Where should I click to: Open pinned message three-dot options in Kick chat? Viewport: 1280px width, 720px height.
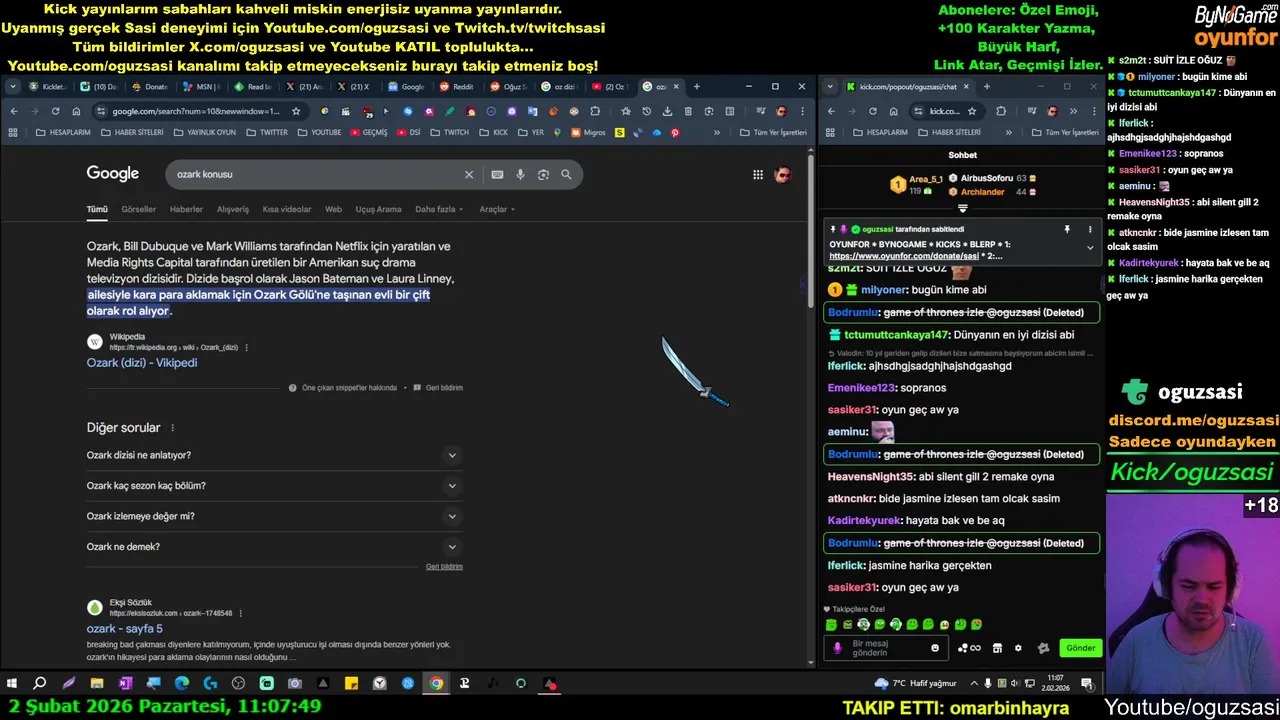pos(1090,229)
